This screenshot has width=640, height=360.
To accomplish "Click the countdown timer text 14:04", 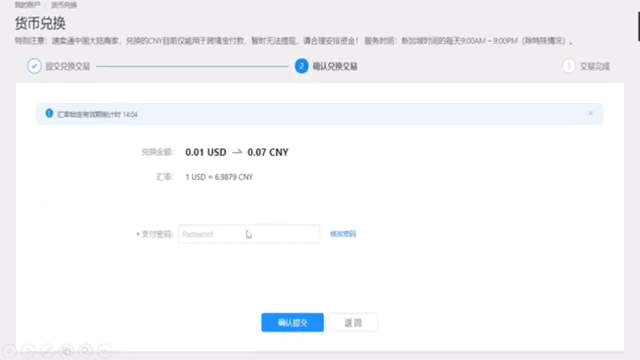I will [130, 114].
